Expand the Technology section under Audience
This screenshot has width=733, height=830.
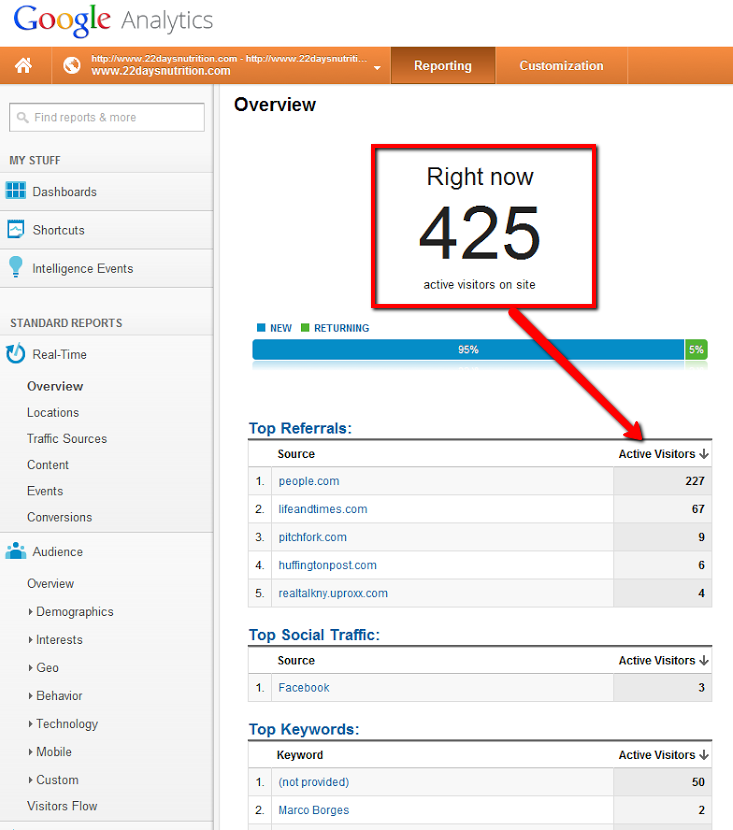[x=66, y=724]
